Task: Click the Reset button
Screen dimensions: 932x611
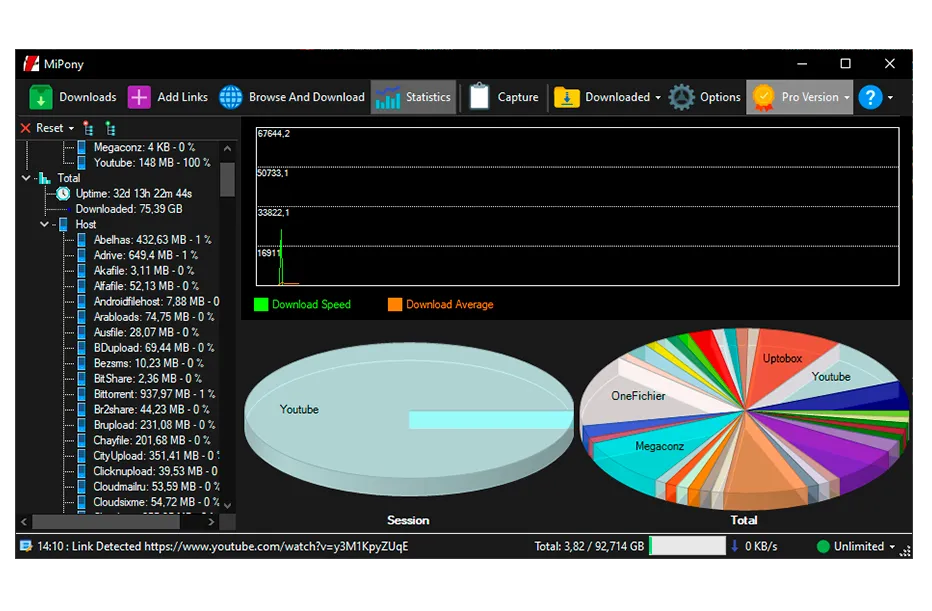Action: pyautogui.click(x=42, y=128)
